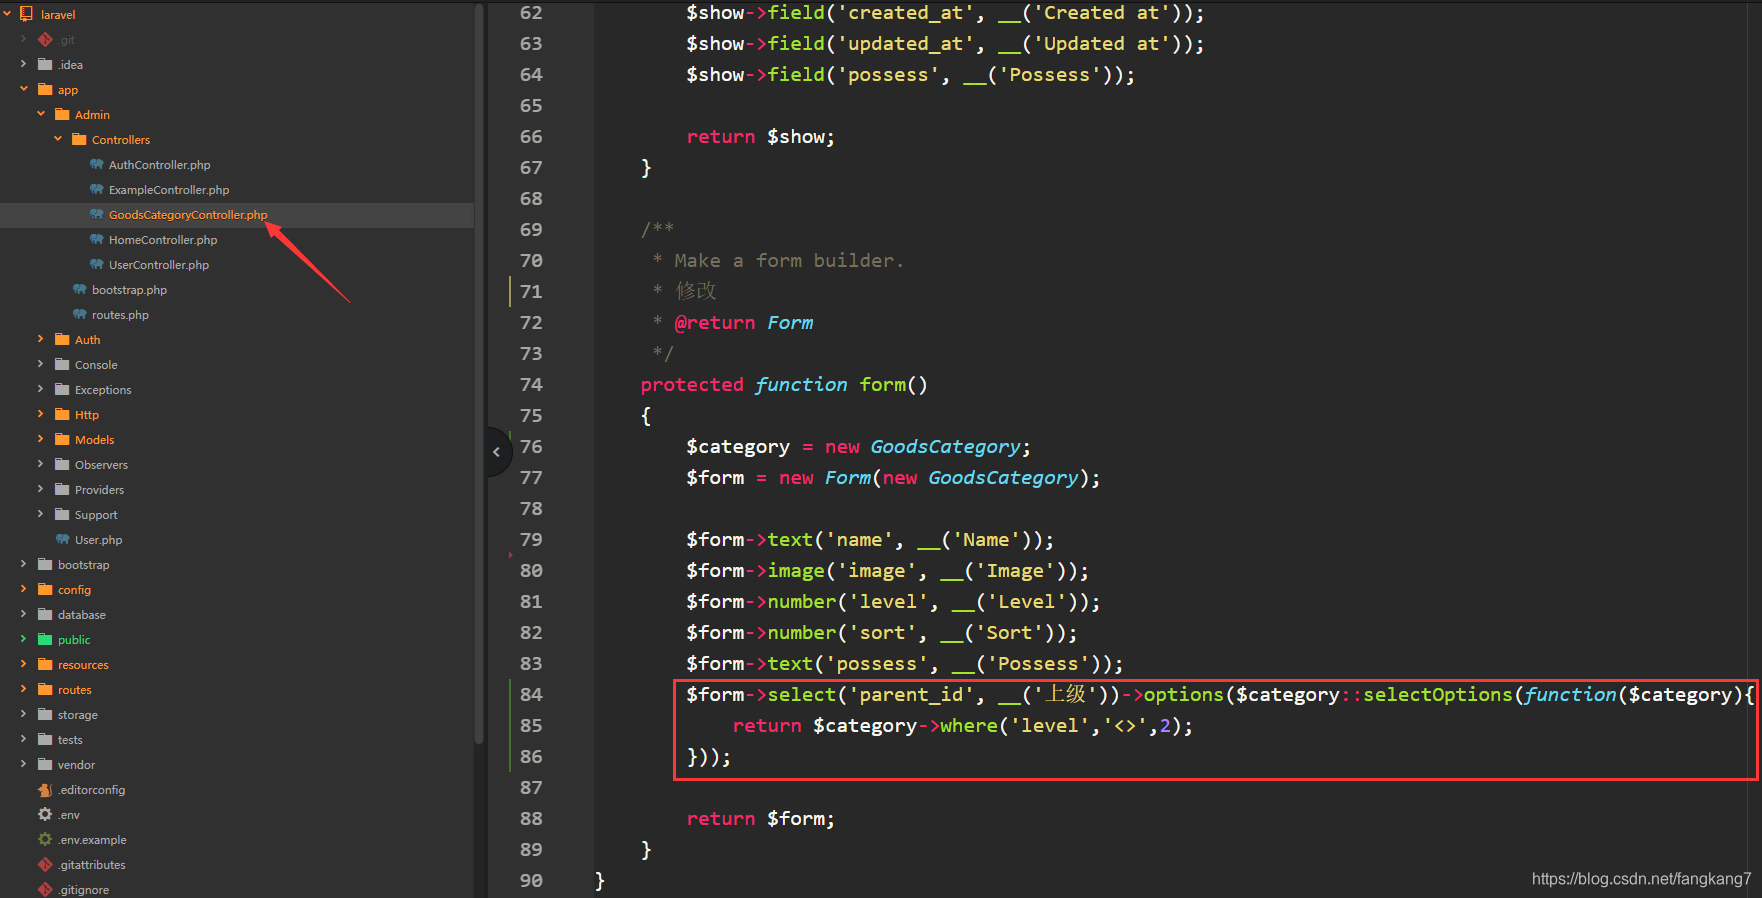The image size is (1762, 898).
Task: Click the Admin folder icon
Action: (x=62, y=114)
